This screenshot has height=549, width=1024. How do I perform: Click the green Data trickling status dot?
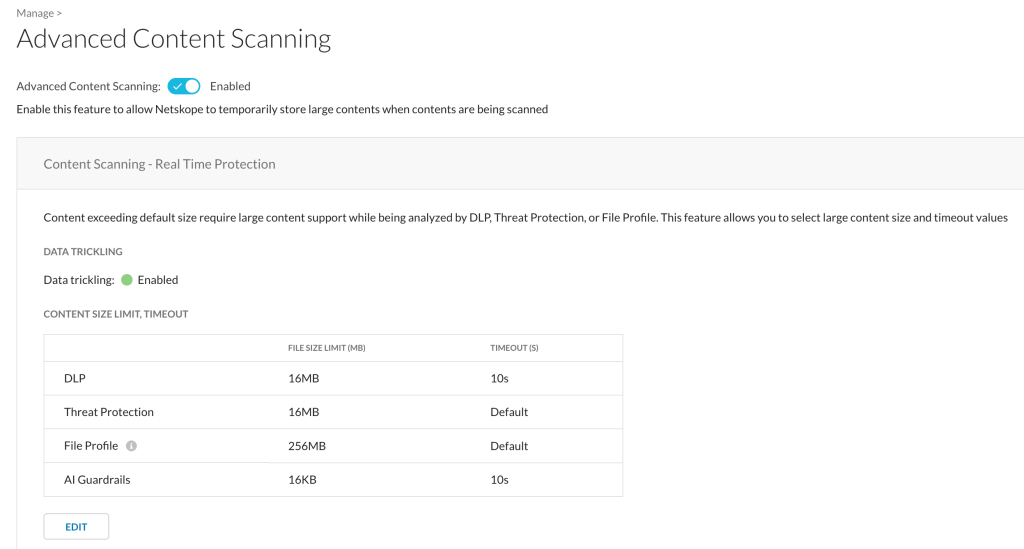(x=127, y=280)
